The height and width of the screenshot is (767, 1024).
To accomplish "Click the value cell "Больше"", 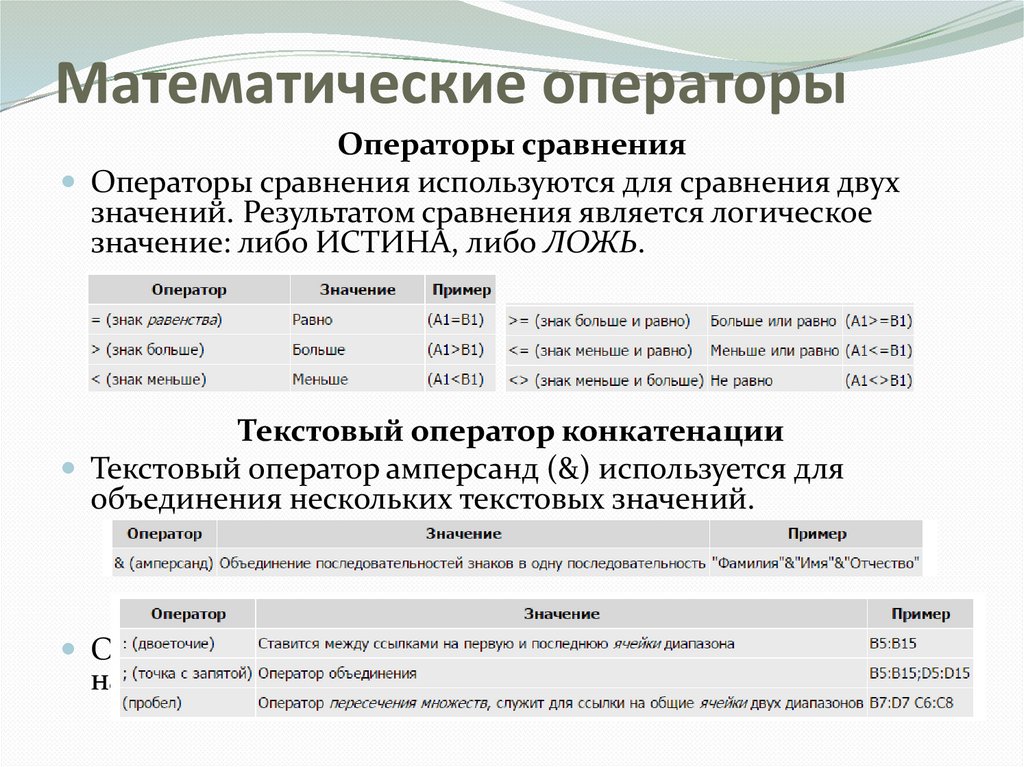I will (x=357, y=350).
